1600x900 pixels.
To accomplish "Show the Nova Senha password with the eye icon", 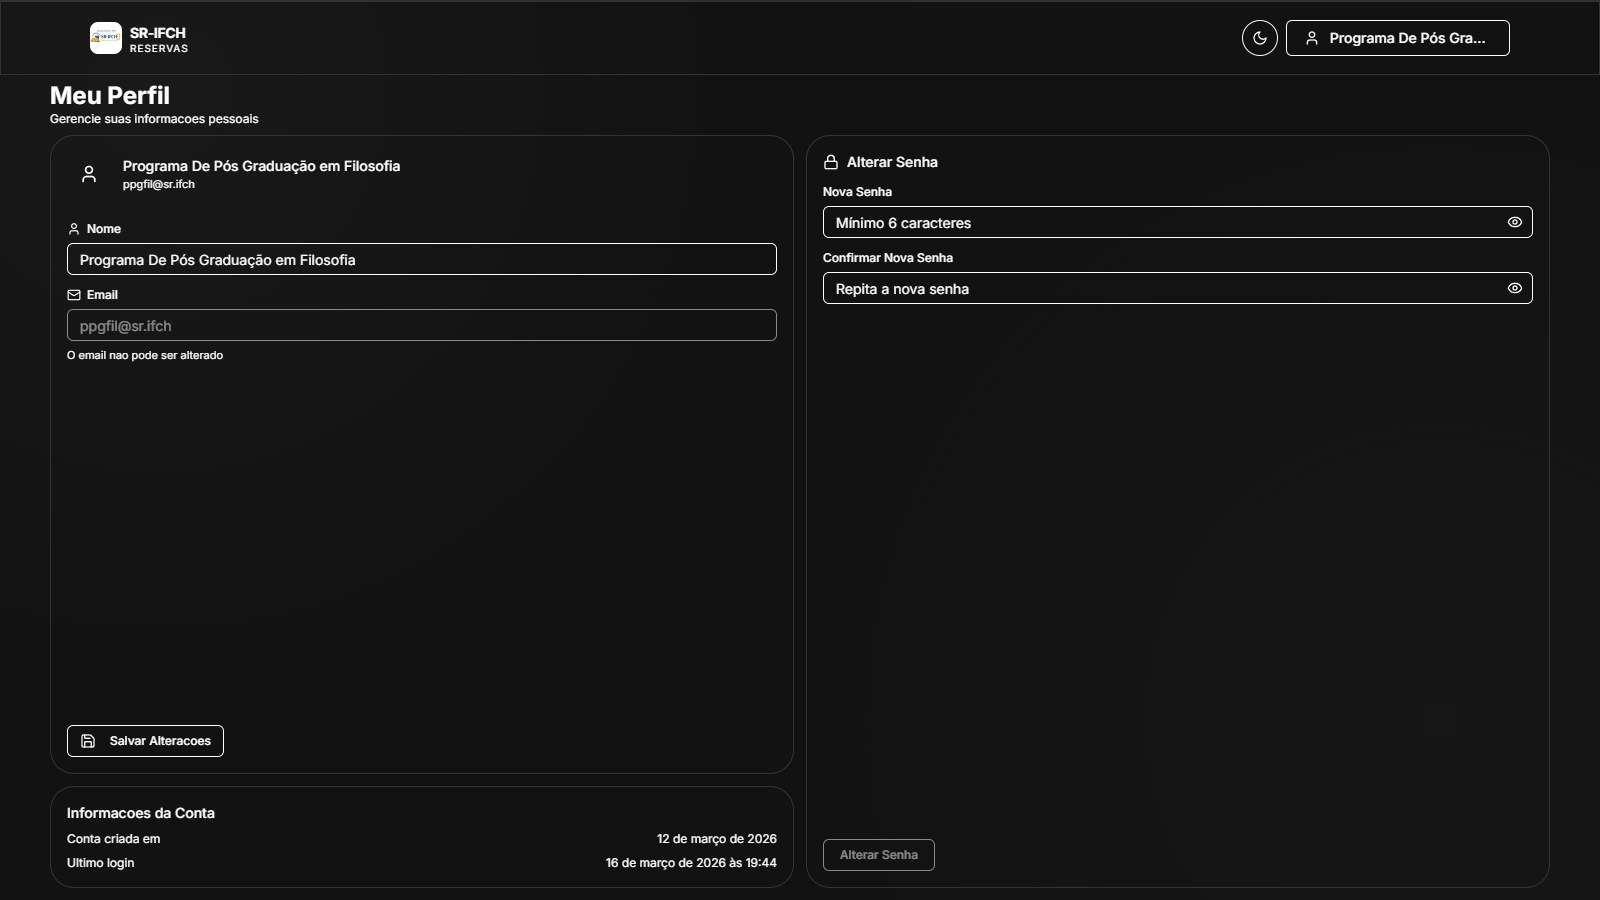I will tap(1514, 222).
